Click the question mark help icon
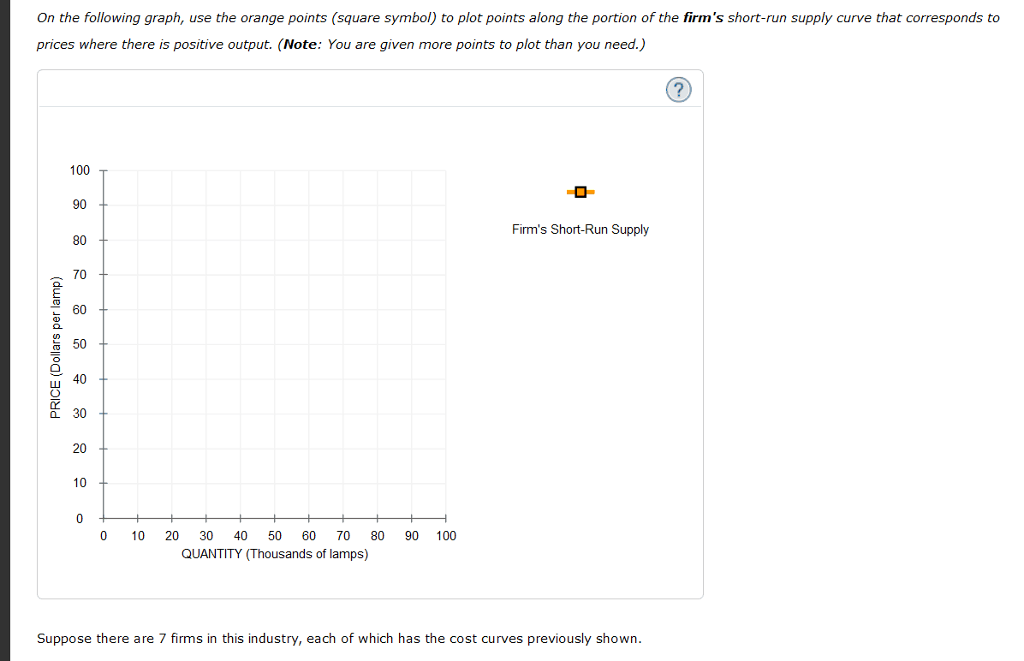The image size is (1024, 661). pyautogui.click(x=679, y=89)
